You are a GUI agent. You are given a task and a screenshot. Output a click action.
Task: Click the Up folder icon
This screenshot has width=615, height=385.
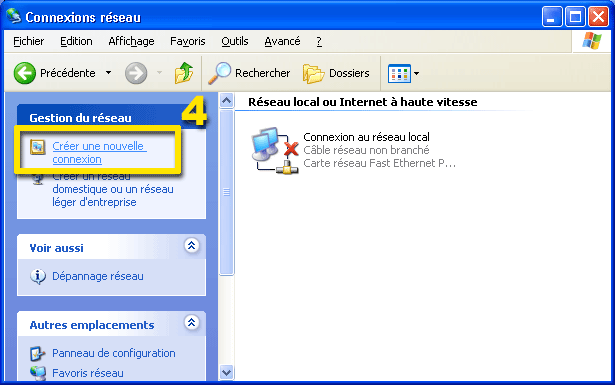(184, 73)
